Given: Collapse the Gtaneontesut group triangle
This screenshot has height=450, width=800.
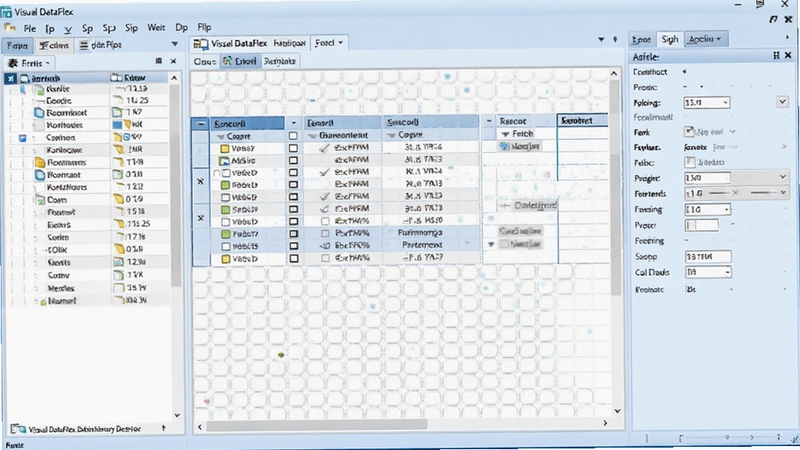Looking at the screenshot, I should 312,136.
